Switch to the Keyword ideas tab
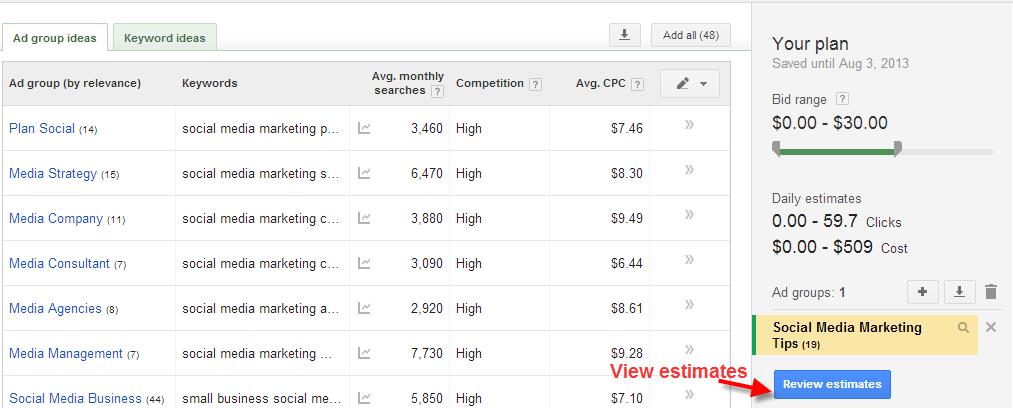Viewport: 1013px width, 408px height. [165, 37]
